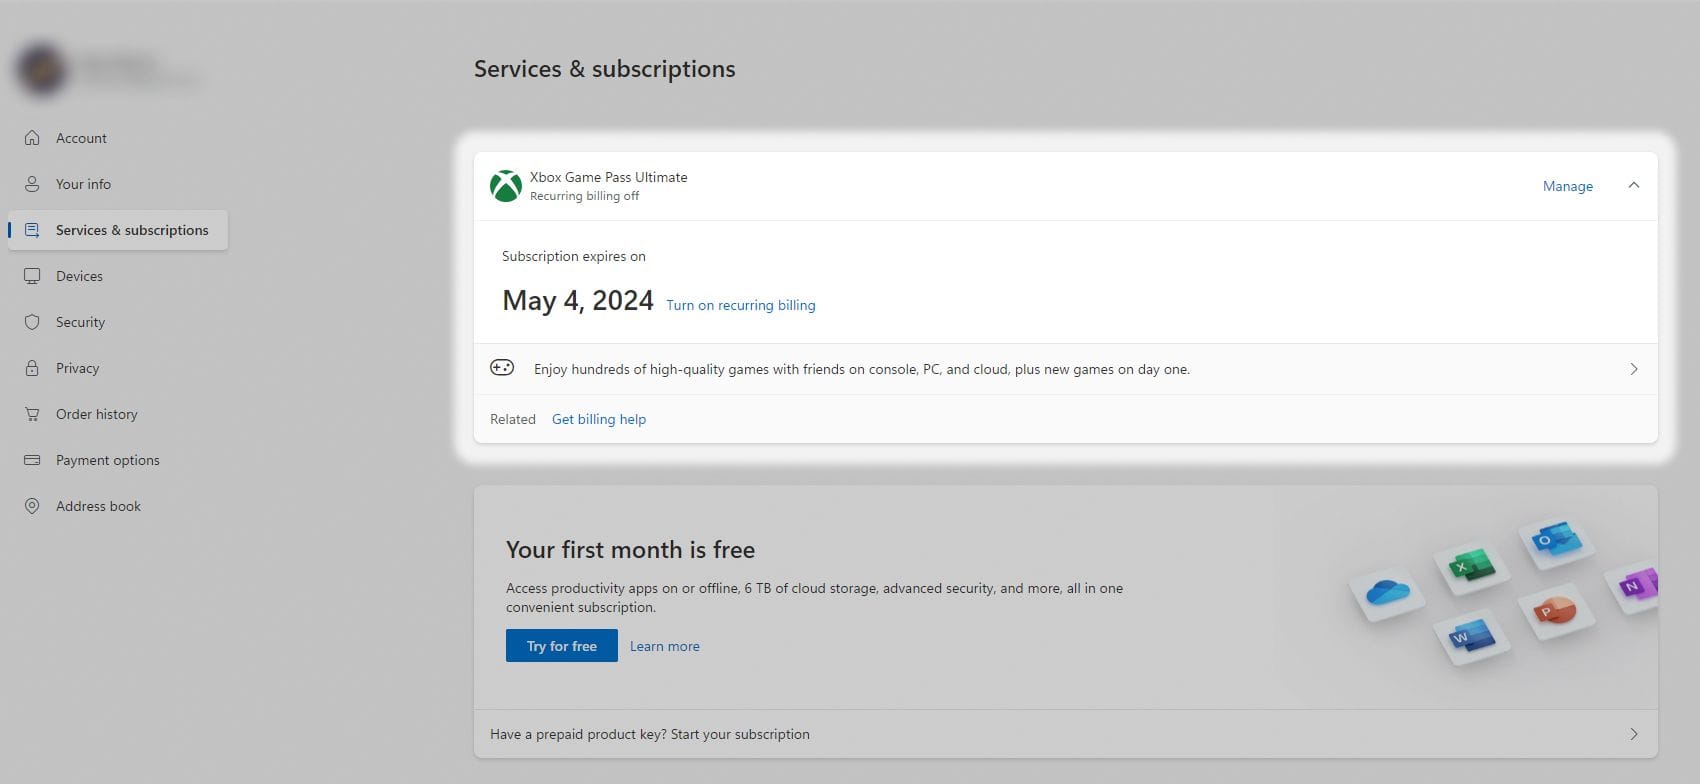Open Manage for Xbox Game Pass Ultimate

[x=1567, y=186]
